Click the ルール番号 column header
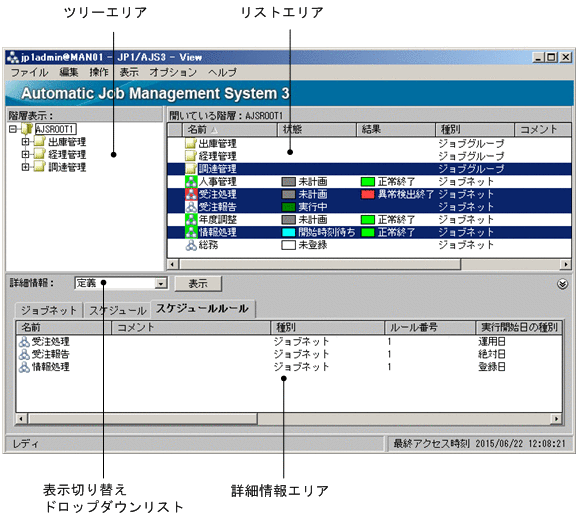Image resolution: width=580 pixels, height=519 pixels. [430, 327]
